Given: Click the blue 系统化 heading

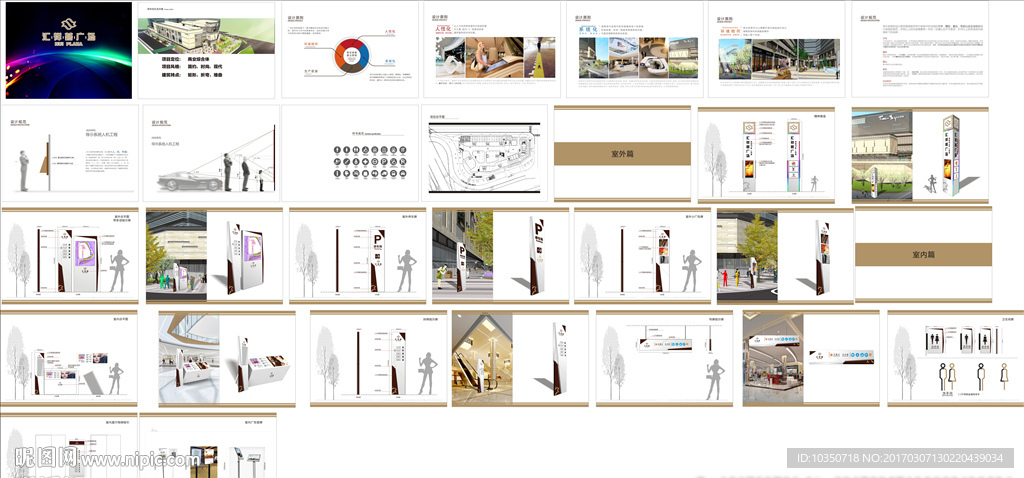Looking at the screenshot, I should 588,29.
